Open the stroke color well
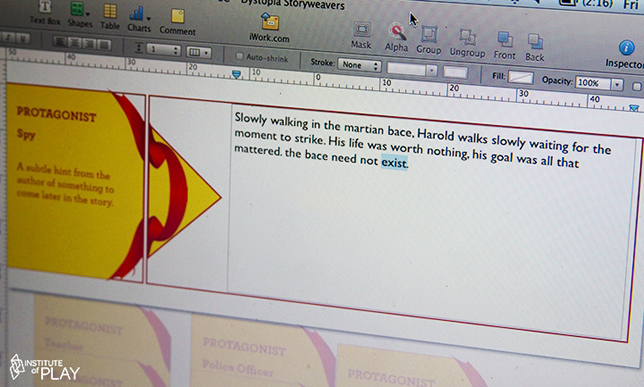 click(x=455, y=72)
